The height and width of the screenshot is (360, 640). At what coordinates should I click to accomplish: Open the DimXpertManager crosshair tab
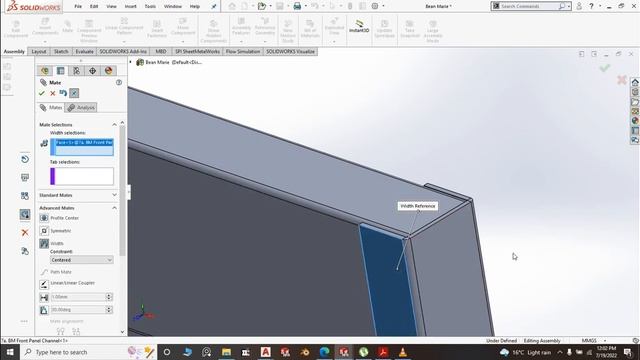(92, 71)
